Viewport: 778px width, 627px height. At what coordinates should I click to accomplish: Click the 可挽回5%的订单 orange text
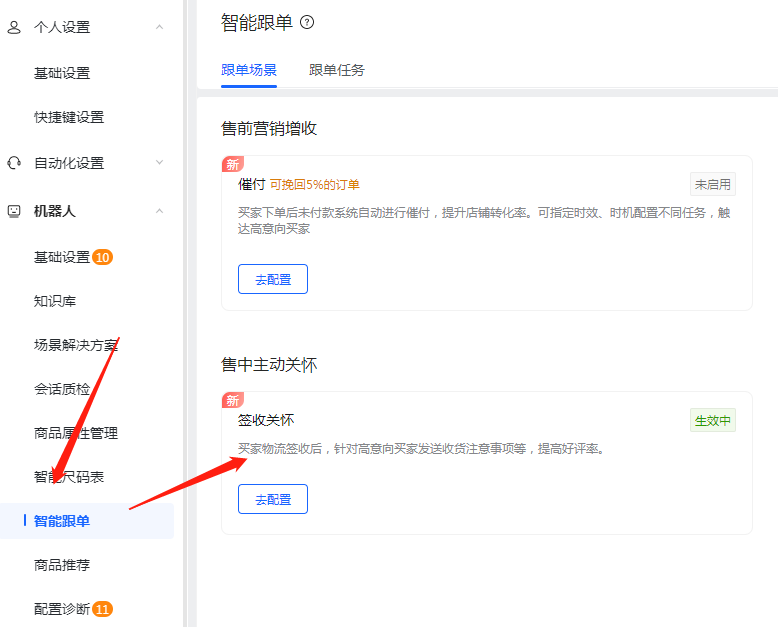(315, 185)
